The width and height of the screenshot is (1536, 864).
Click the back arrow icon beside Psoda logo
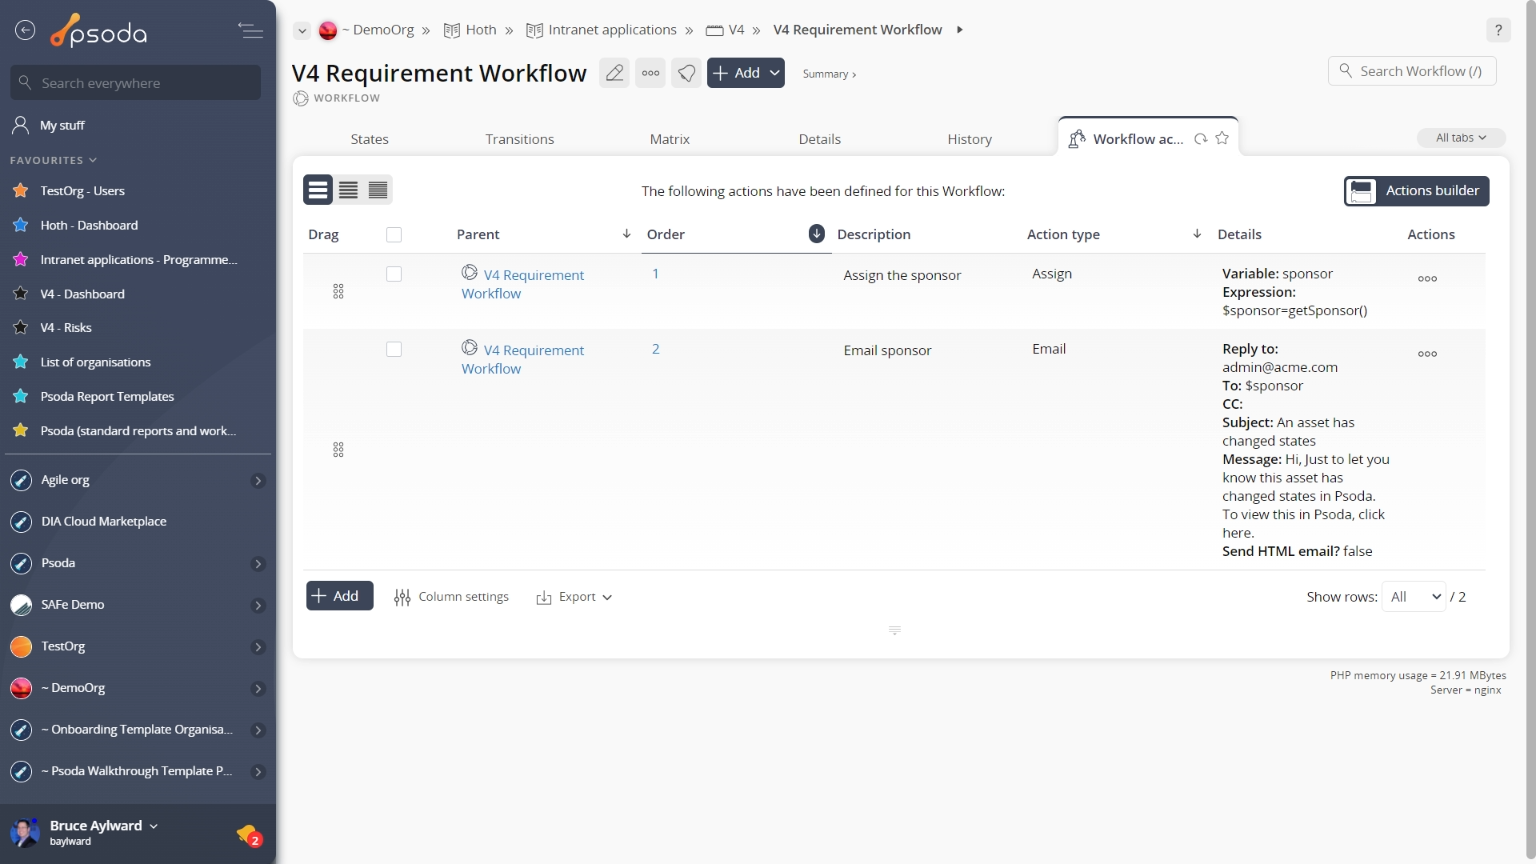click(x=25, y=31)
